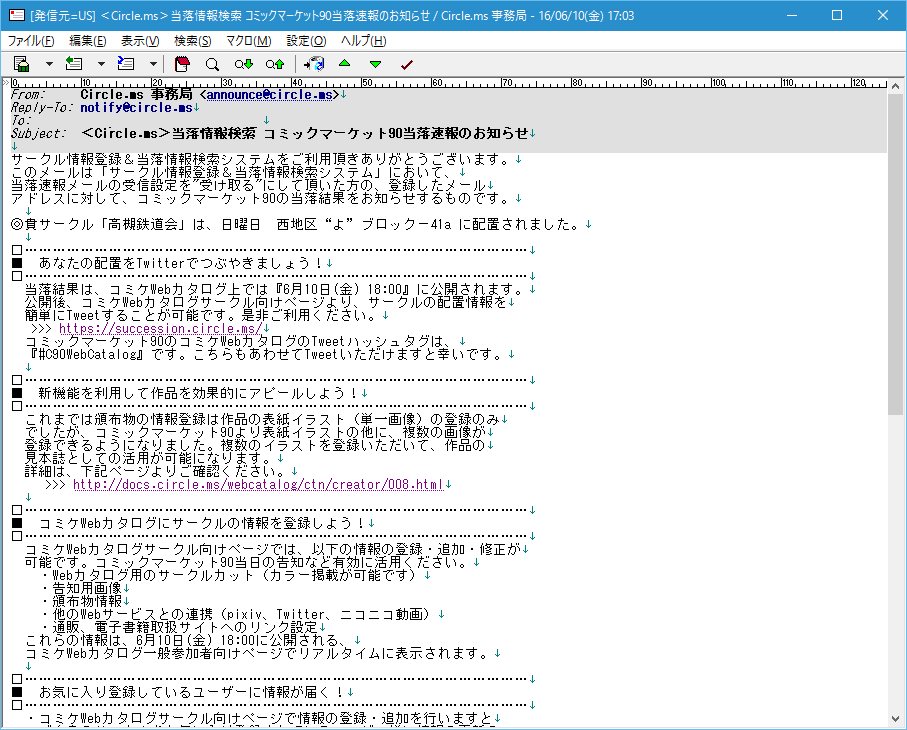Screen dimensions: 907x730
Task: Open the 検索(S) menu
Action: (x=193, y=41)
